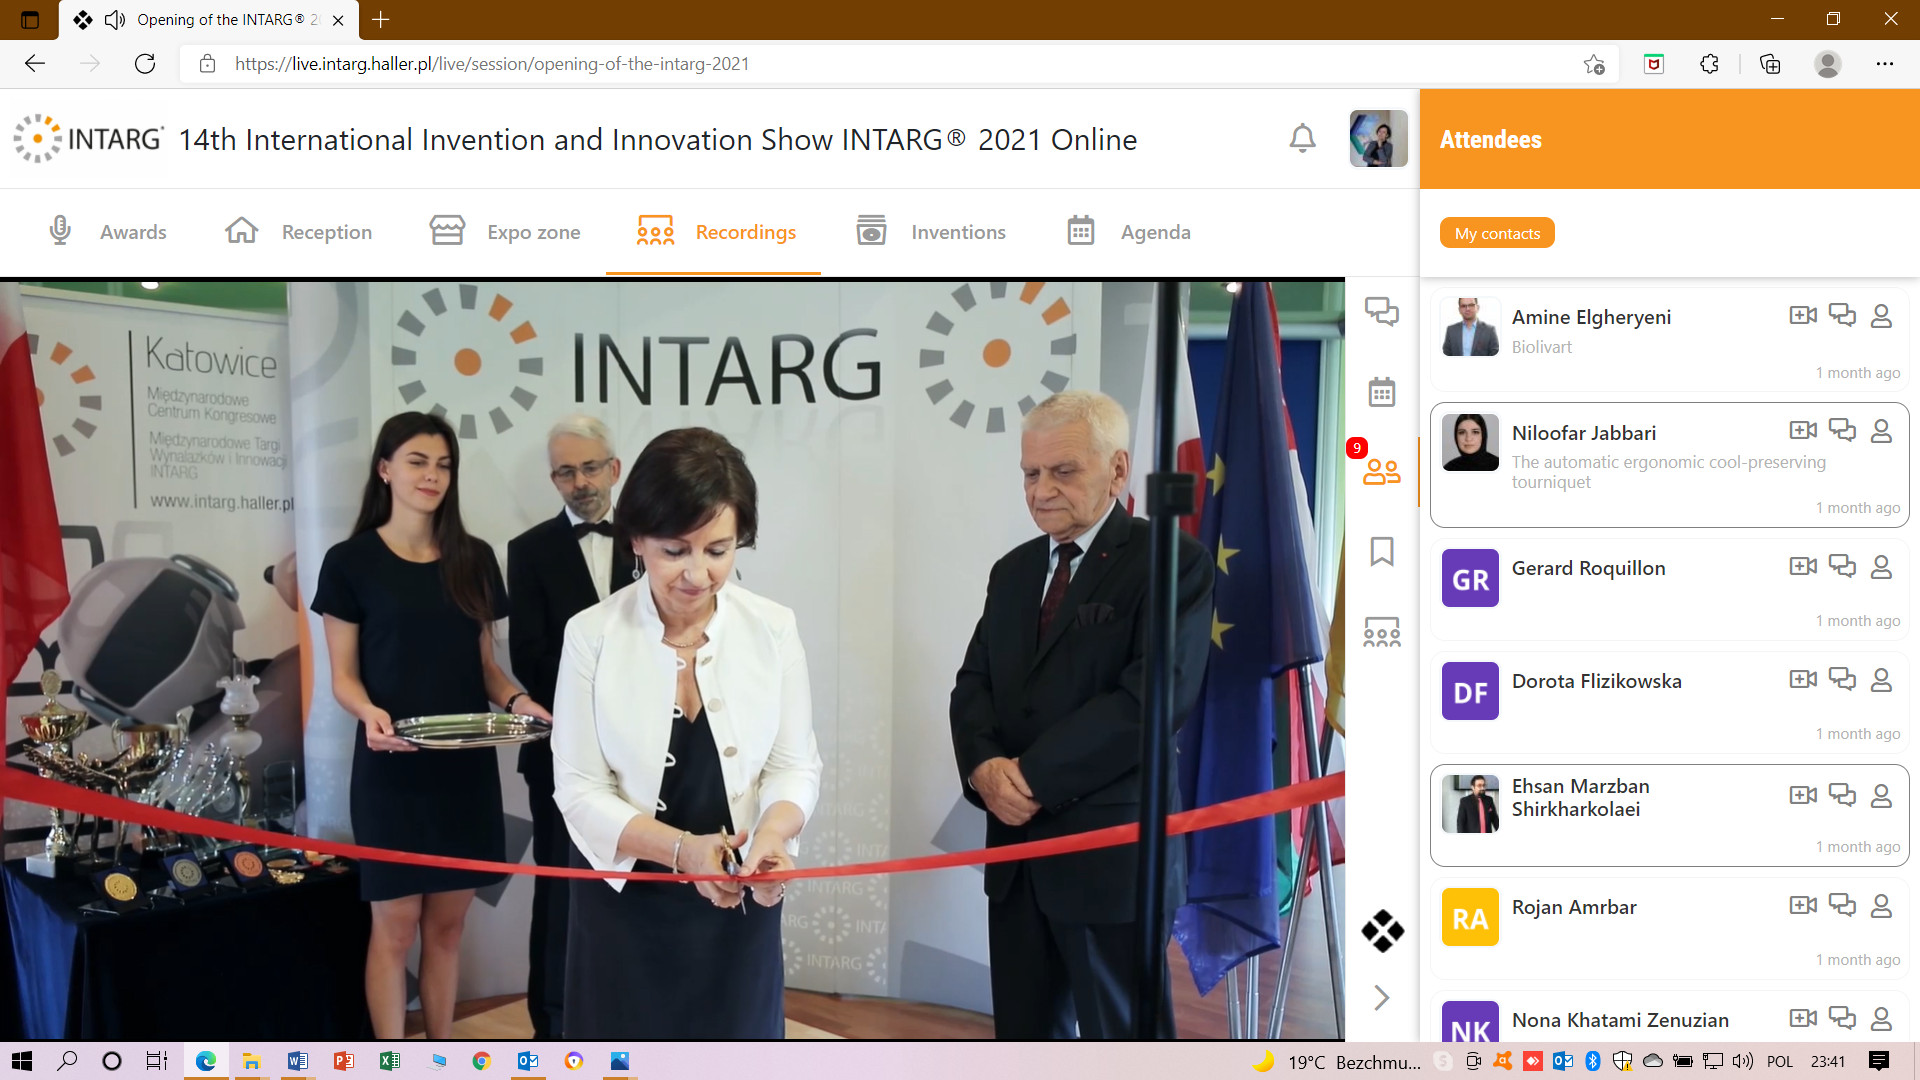1920x1080 pixels.
Task: Start video call with Dorota Flizikowska
Action: point(1803,680)
